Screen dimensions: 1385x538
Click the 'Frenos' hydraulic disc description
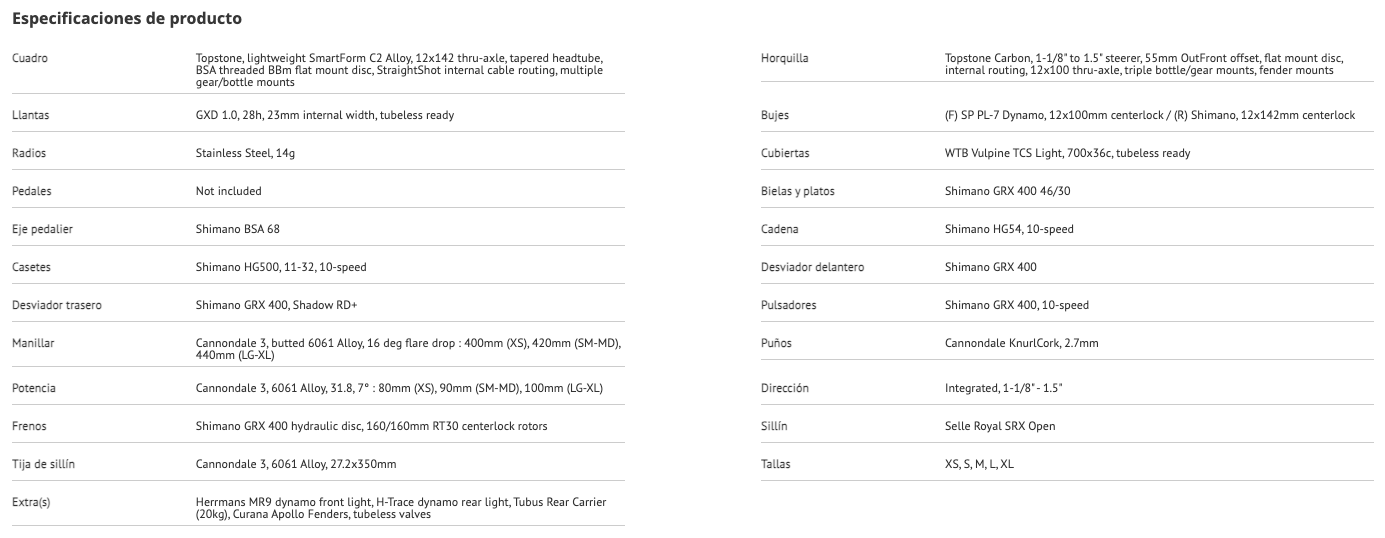[x=371, y=426]
